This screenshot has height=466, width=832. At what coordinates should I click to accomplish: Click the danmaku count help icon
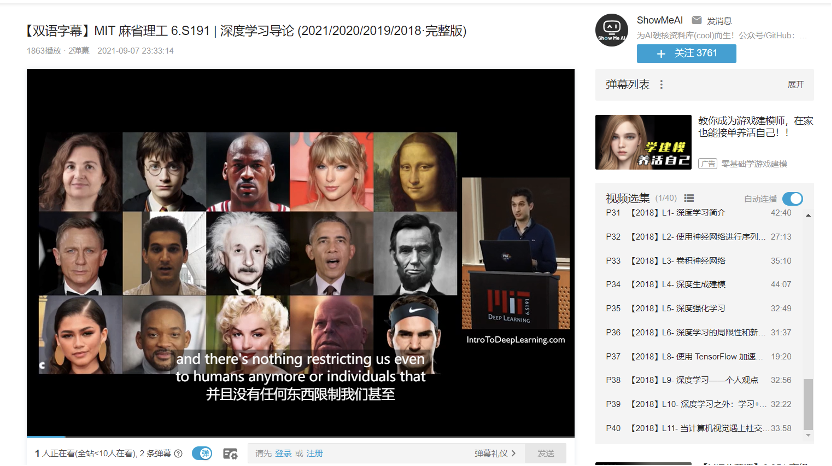tap(178, 453)
